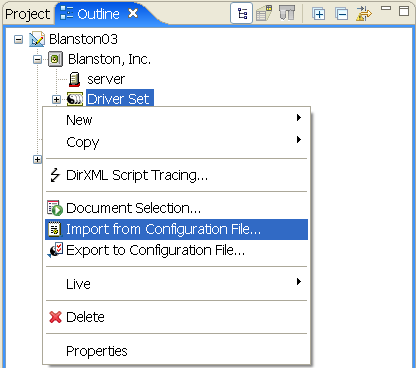
Task: Click the policy flow toolbar icon
Action: (287, 13)
